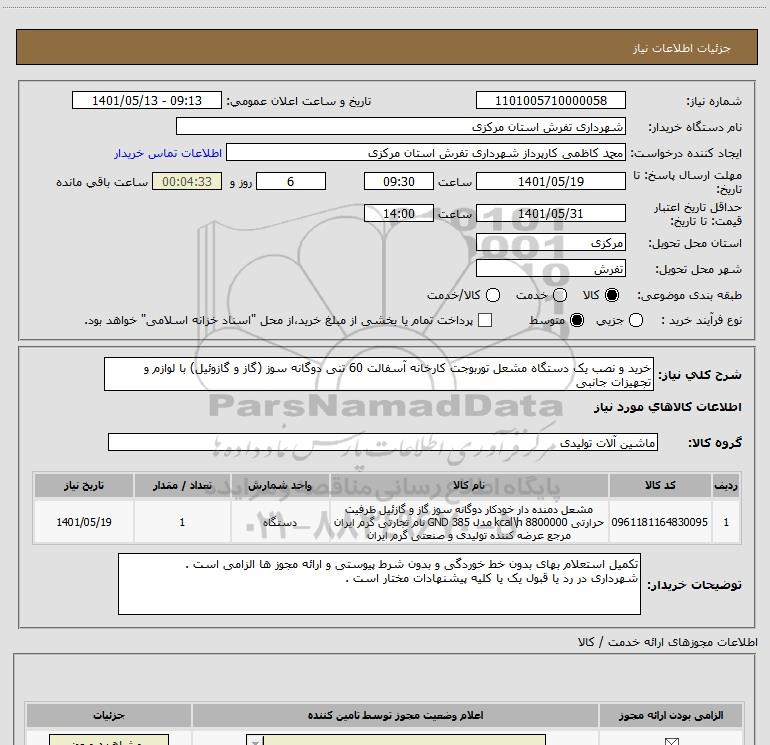
Task: Click general need description text box
Action: (379, 374)
